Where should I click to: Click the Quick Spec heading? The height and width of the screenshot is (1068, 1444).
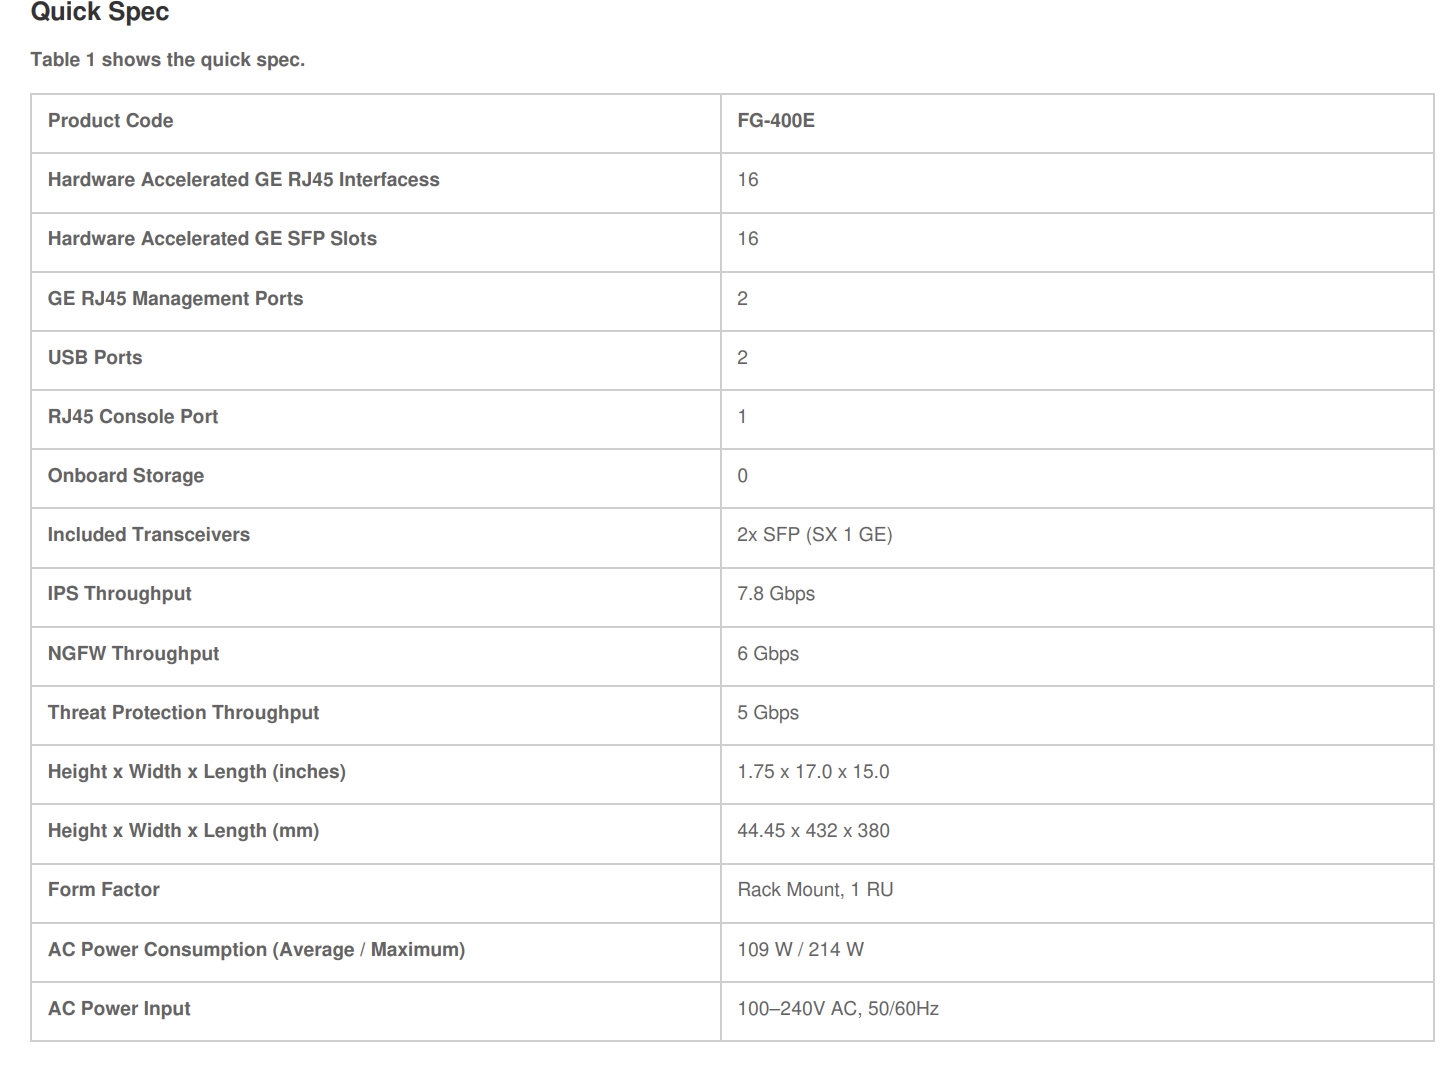click(x=100, y=13)
